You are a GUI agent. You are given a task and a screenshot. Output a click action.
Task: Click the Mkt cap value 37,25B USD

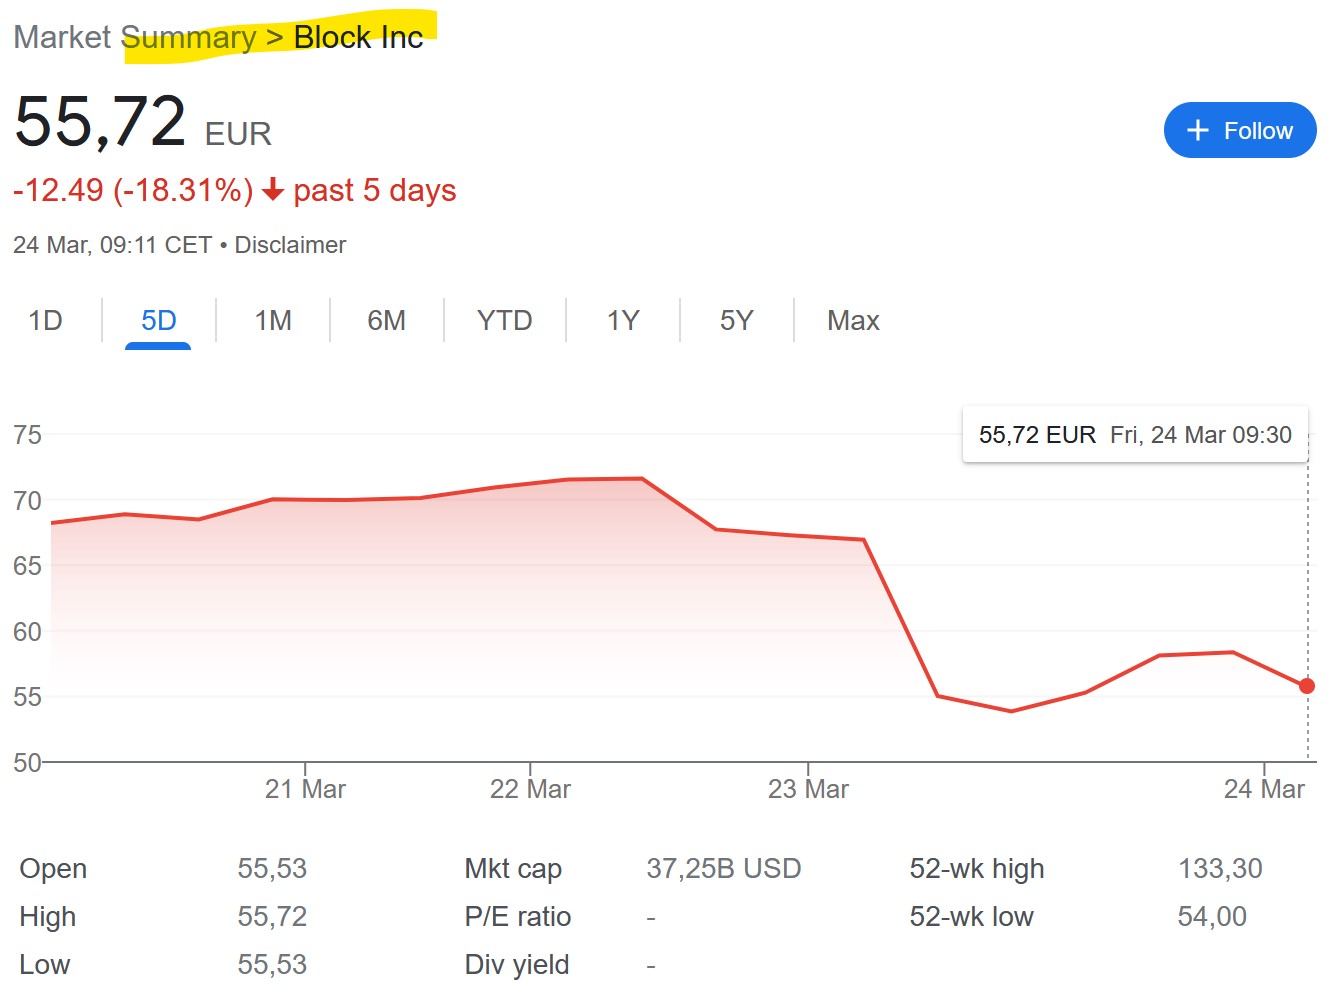coord(724,868)
